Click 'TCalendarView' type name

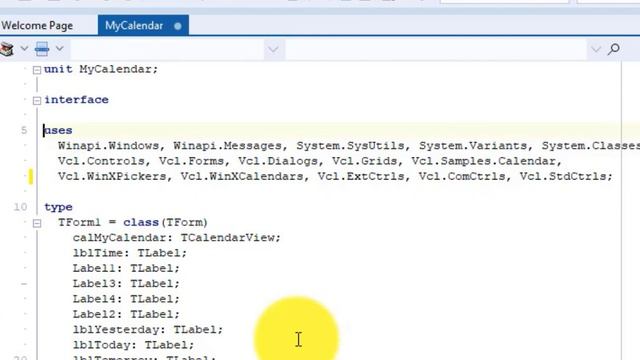227,238
